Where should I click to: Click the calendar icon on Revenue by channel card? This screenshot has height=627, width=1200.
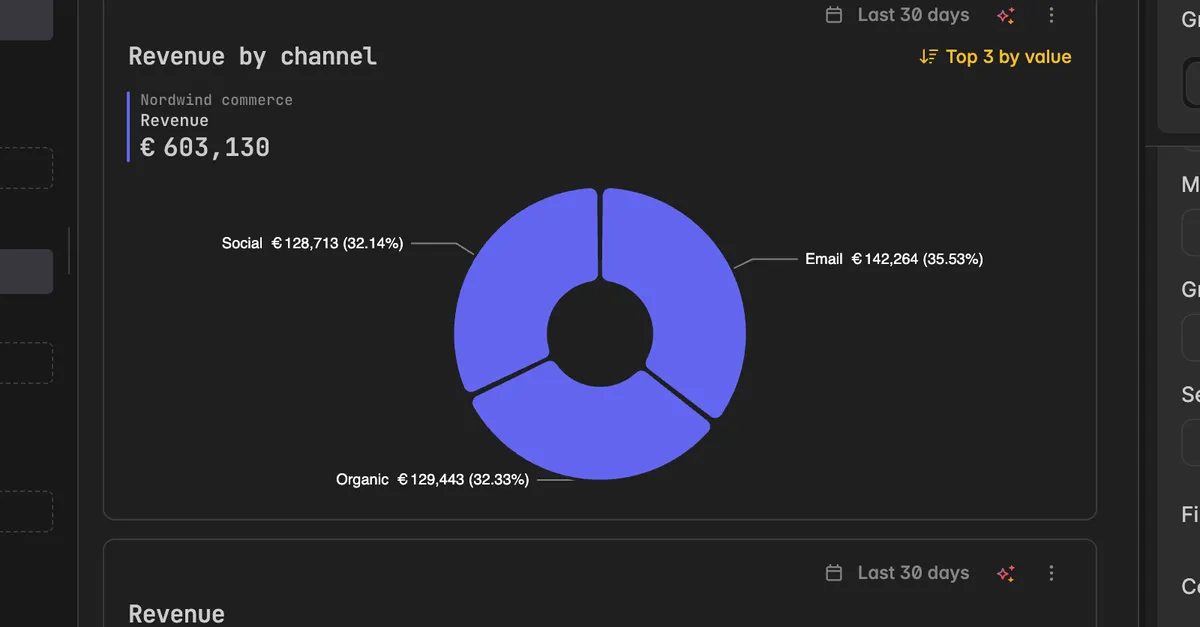coord(834,15)
